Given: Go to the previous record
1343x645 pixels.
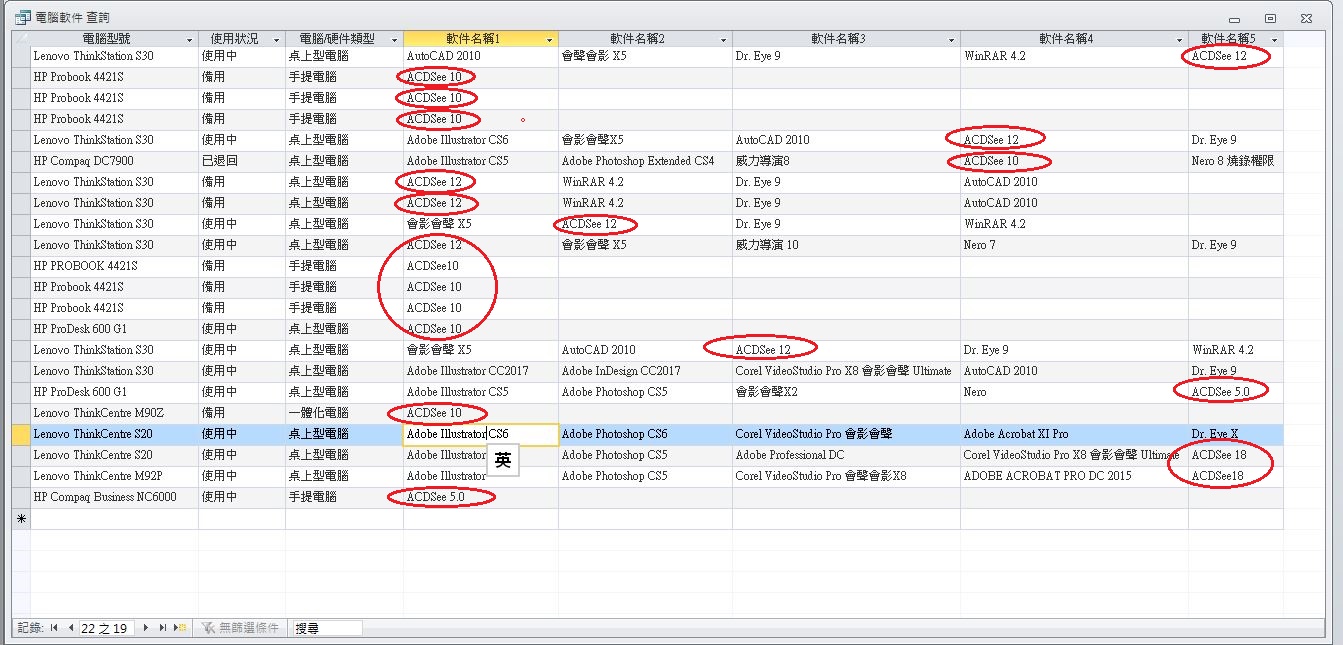Looking at the screenshot, I should tap(70, 628).
